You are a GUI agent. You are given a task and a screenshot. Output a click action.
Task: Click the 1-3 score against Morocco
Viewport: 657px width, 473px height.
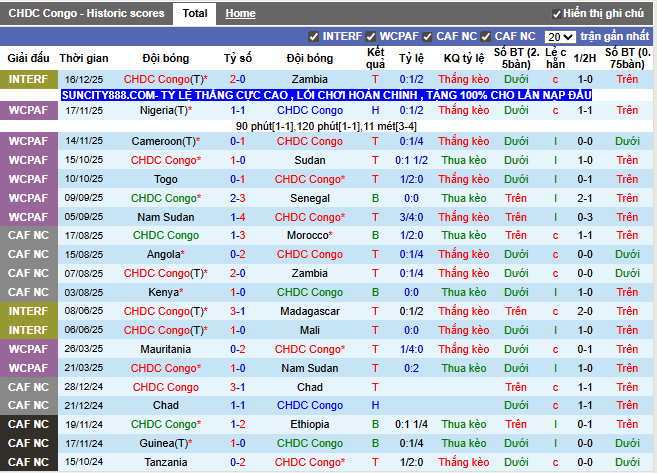click(238, 235)
